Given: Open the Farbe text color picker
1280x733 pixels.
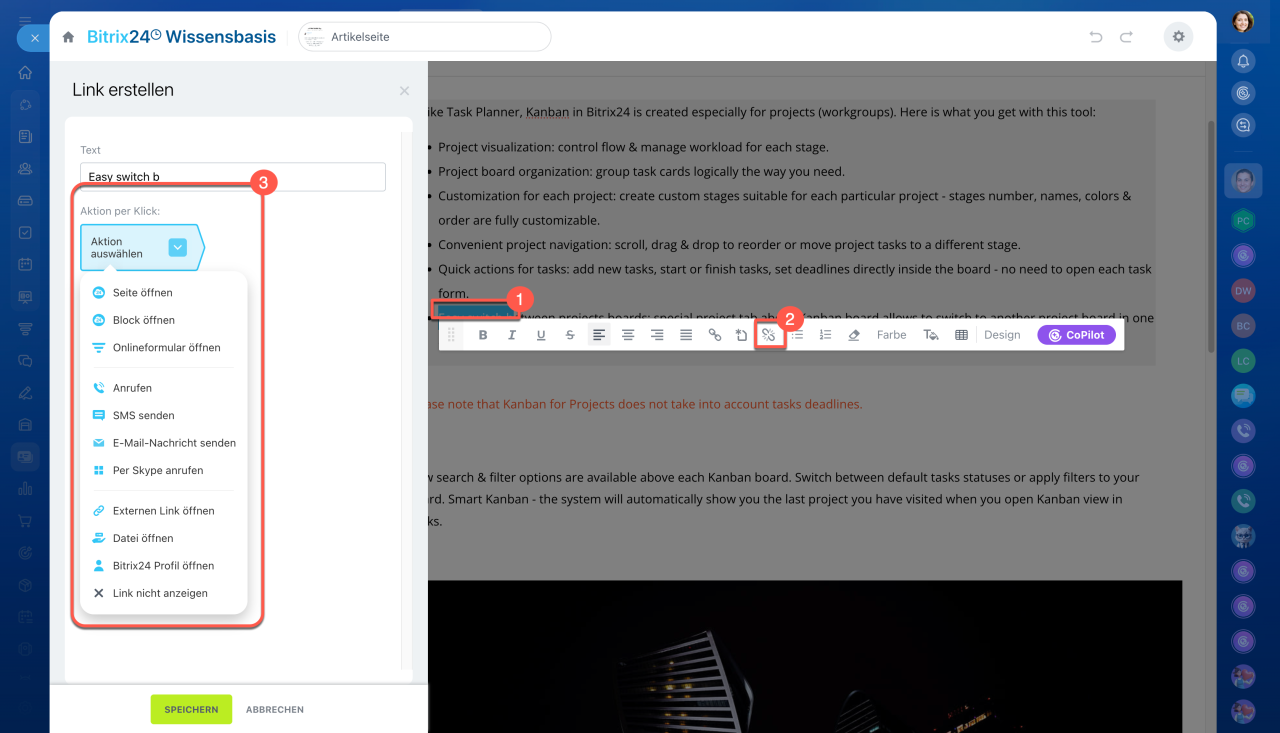Looking at the screenshot, I should tap(891, 335).
